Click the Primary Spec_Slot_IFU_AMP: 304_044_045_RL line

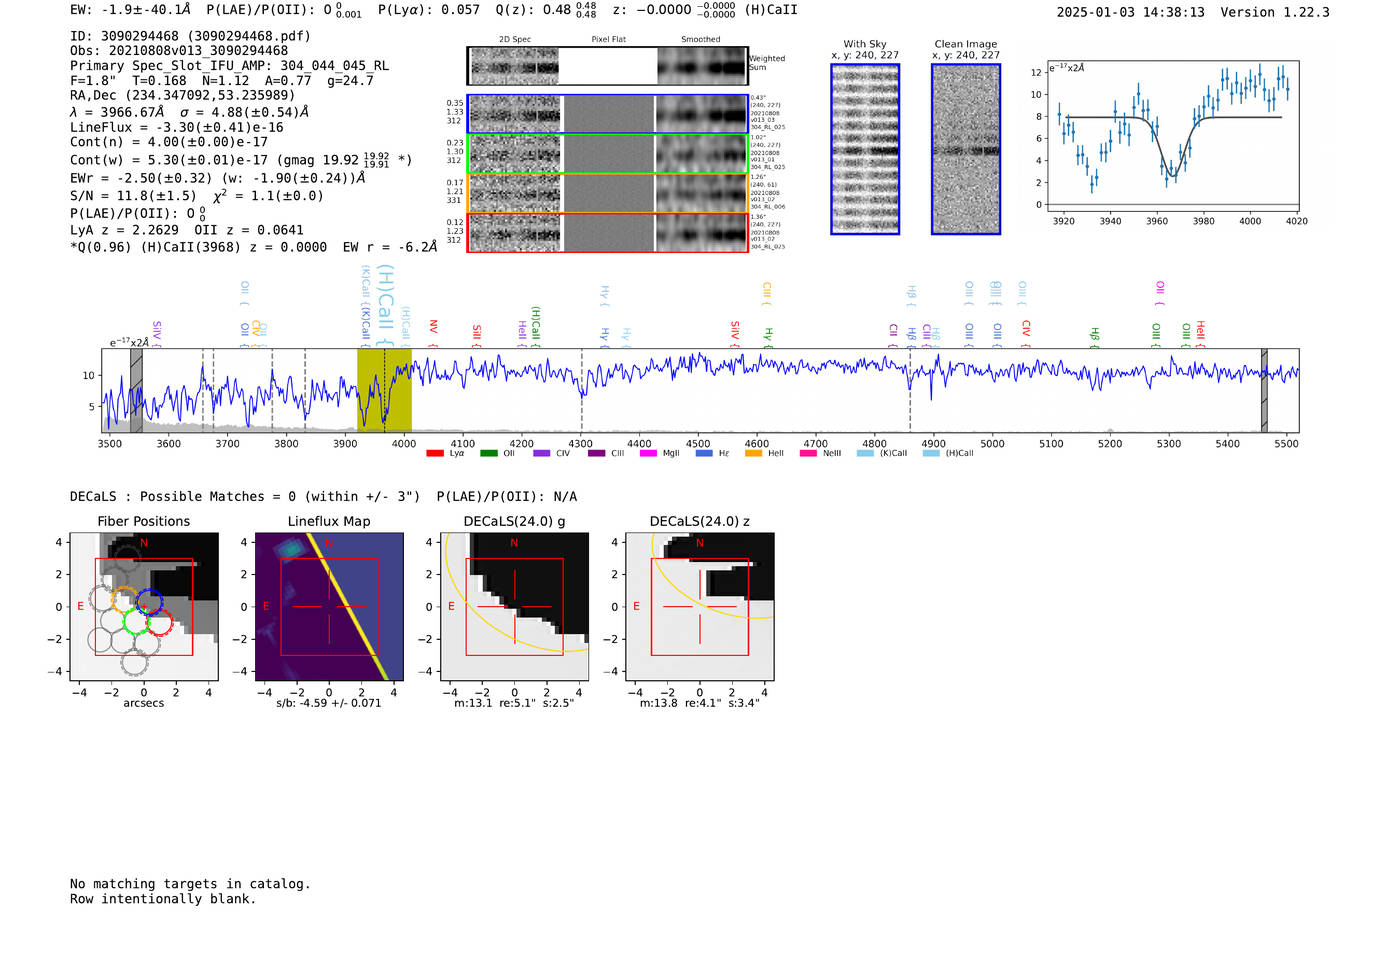pyautogui.click(x=230, y=66)
